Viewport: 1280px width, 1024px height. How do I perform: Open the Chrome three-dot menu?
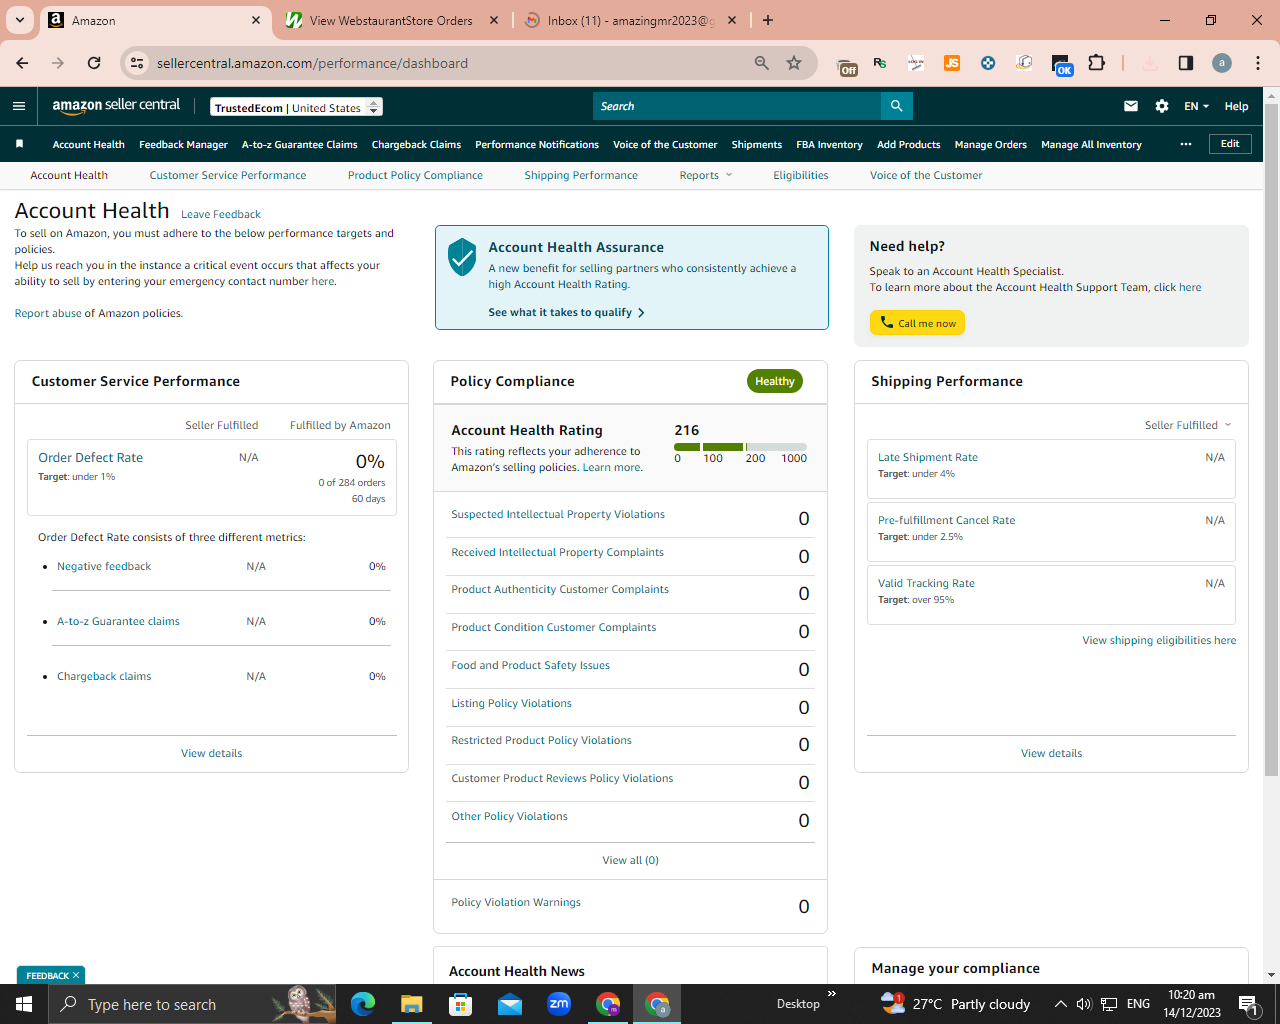pyautogui.click(x=1258, y=63)
